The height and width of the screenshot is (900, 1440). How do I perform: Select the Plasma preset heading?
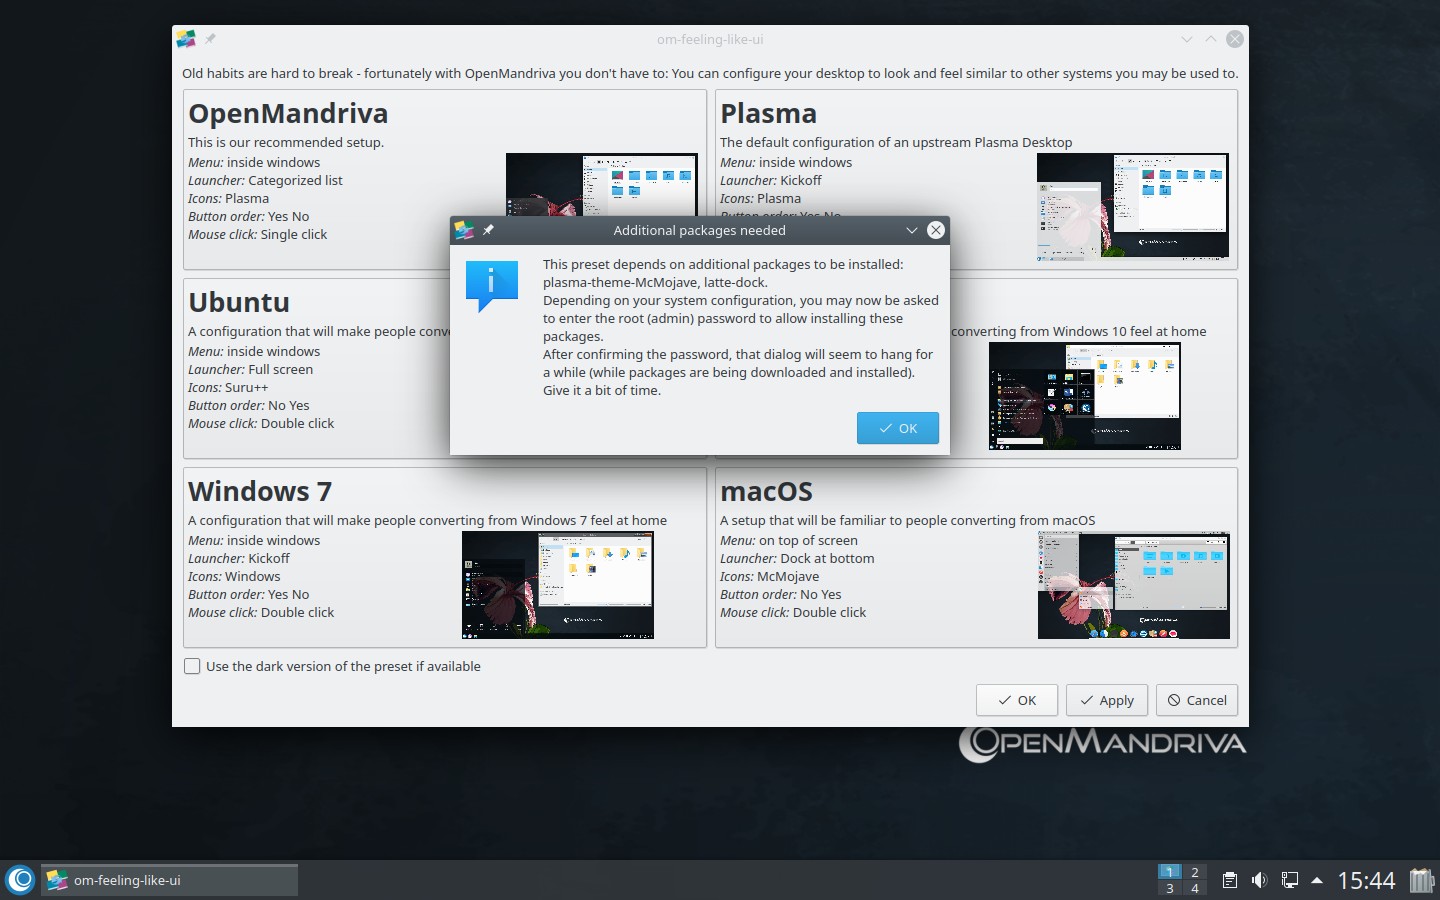point(768,113)
